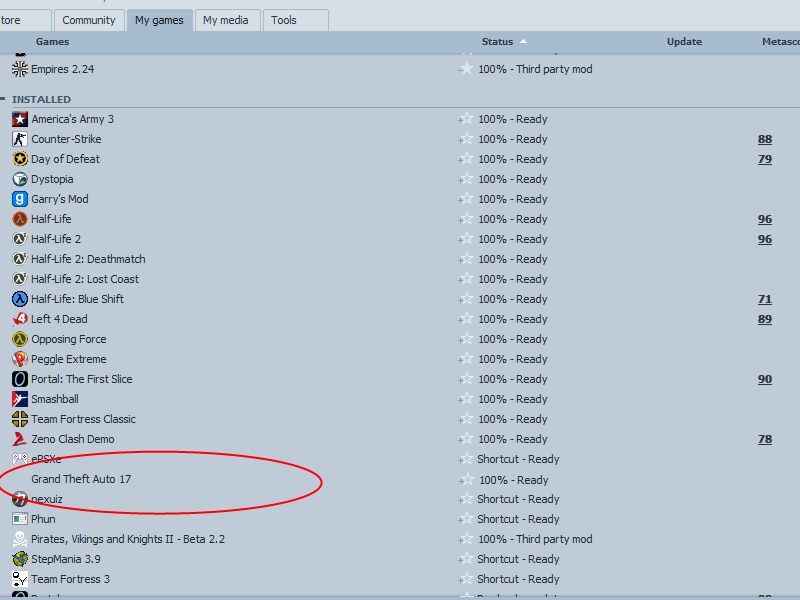Click the Empires 2.24 game icon
800x600 pixels.
20,69
